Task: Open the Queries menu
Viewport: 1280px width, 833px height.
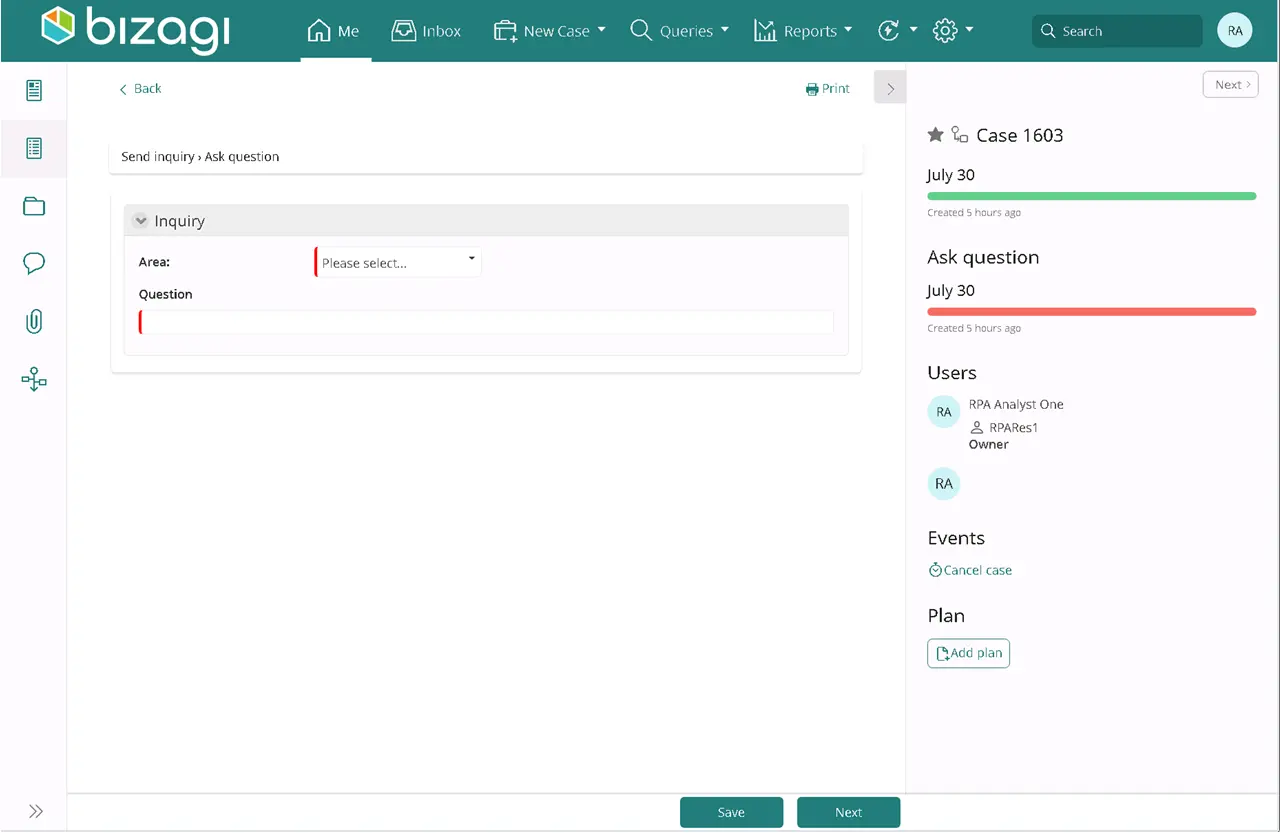Action: (679, 31)
